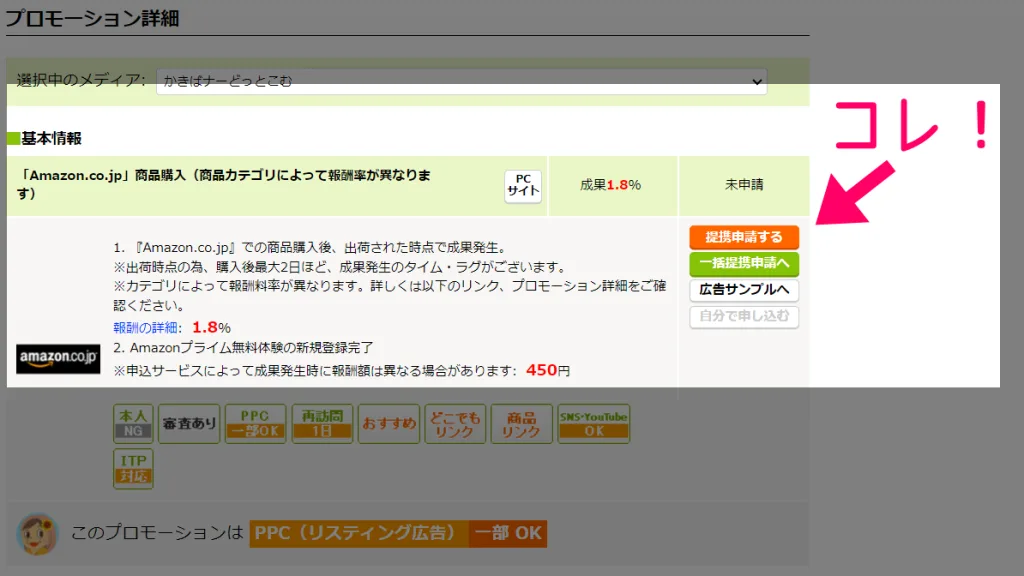Click the 再訪問 1日 badge icon

coord(321,423)
